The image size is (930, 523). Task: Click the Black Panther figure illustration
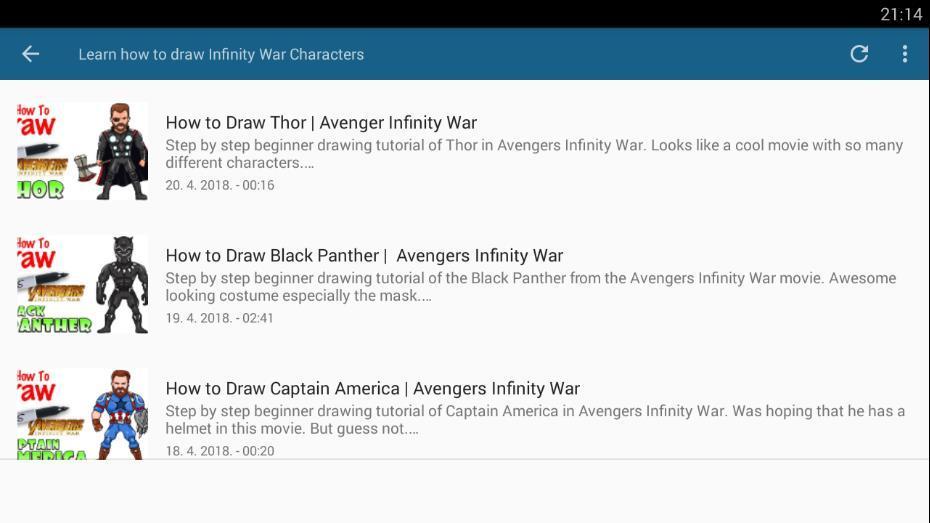click(x=122, y=284)
